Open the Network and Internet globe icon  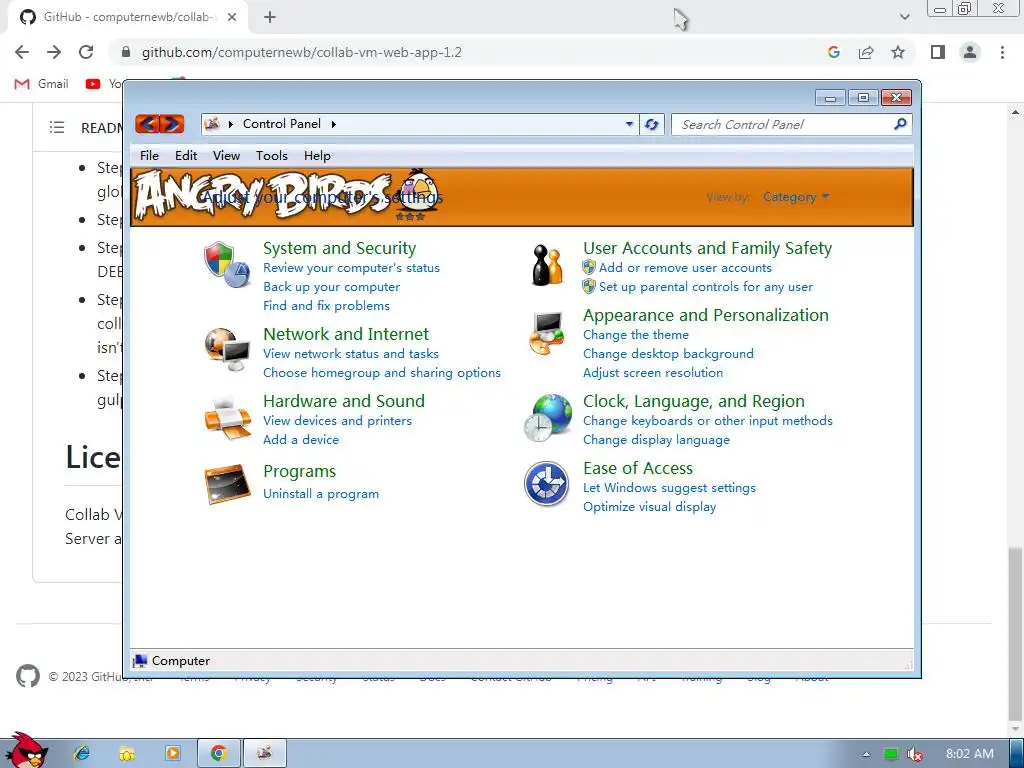(x=227, y=349)
